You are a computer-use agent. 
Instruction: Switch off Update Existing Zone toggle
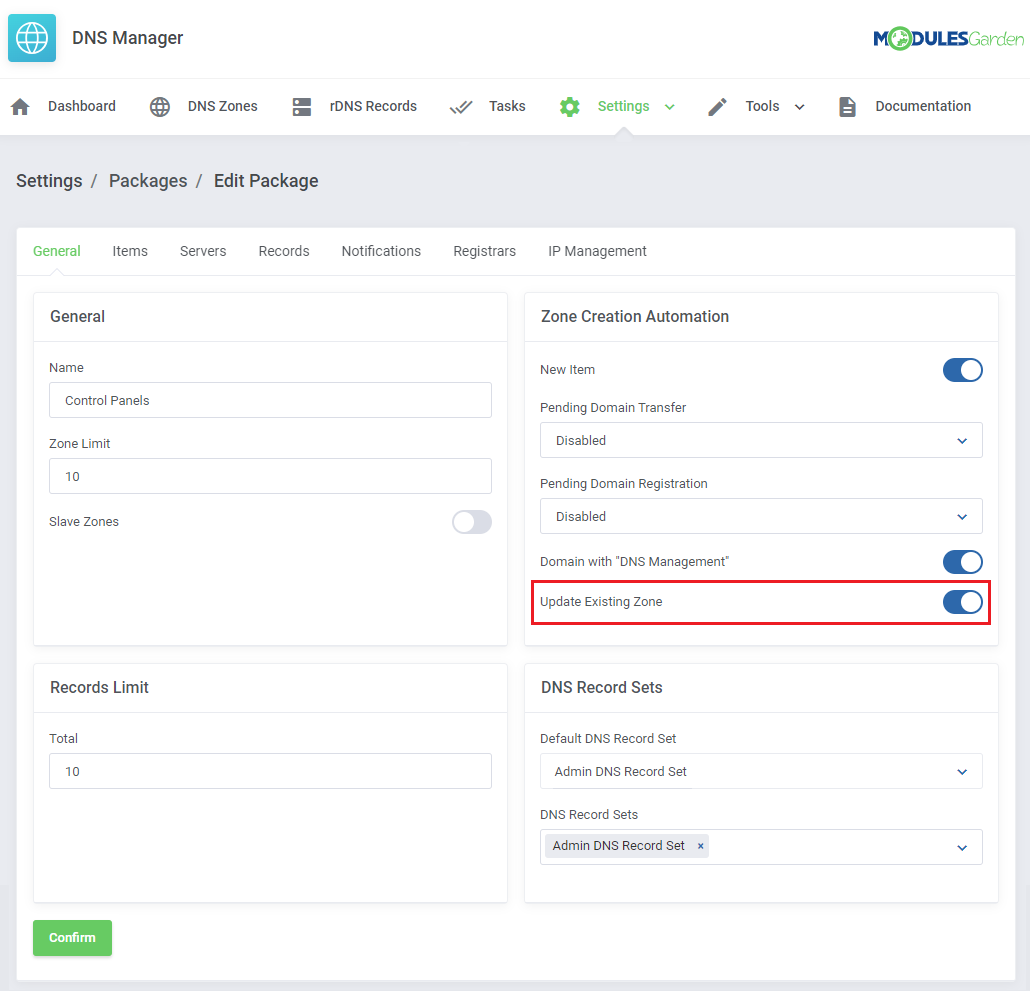(962, 602)
